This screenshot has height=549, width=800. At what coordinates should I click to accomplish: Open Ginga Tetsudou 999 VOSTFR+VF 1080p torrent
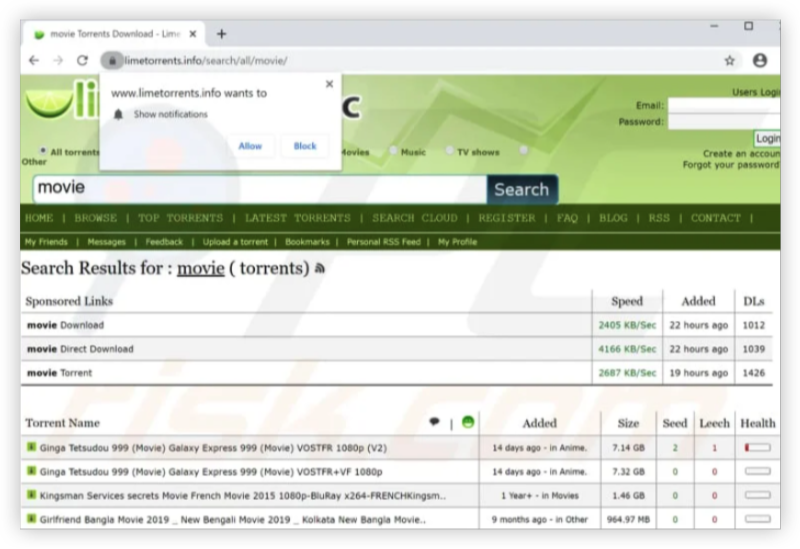[211, 472]
